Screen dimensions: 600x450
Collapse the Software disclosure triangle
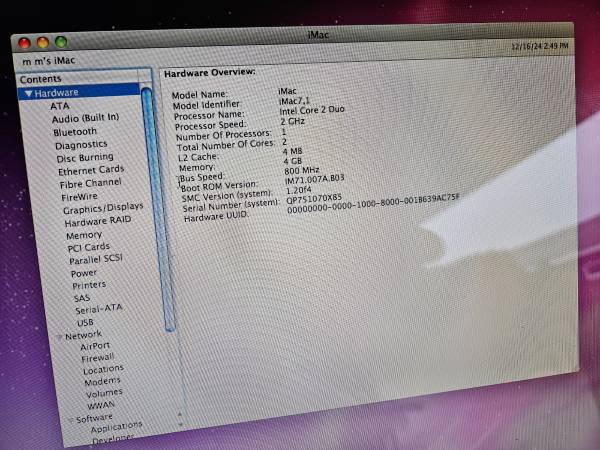(x=70, y=420)
